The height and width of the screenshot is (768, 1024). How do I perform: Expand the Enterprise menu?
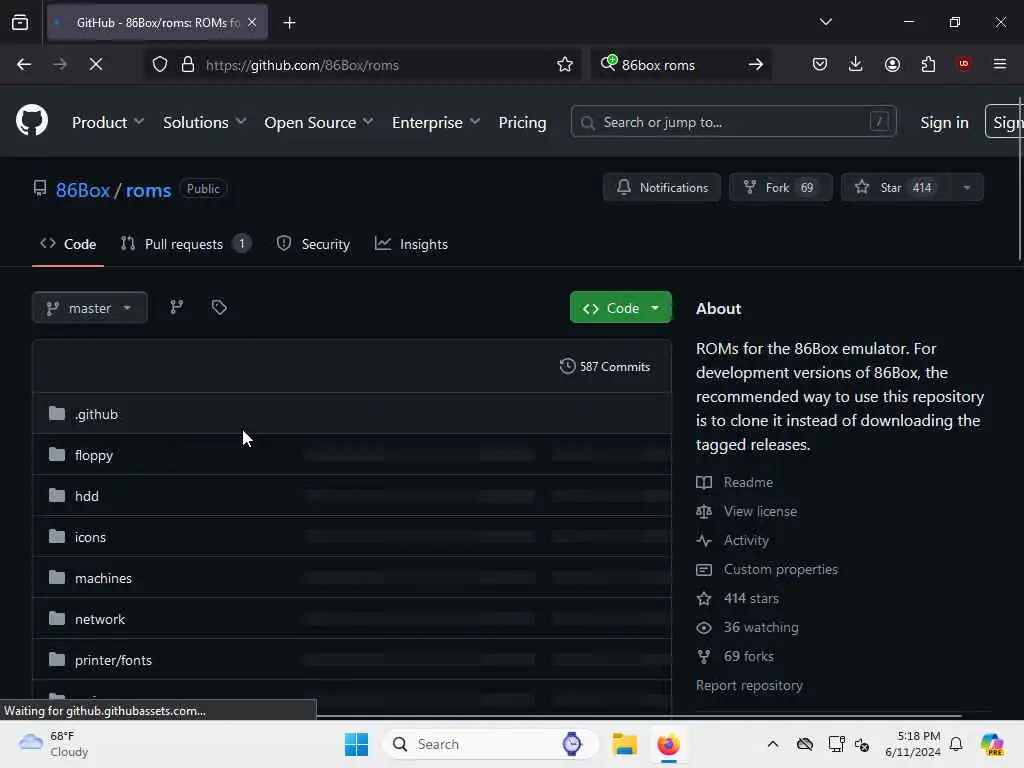click(x=436, y=122)
